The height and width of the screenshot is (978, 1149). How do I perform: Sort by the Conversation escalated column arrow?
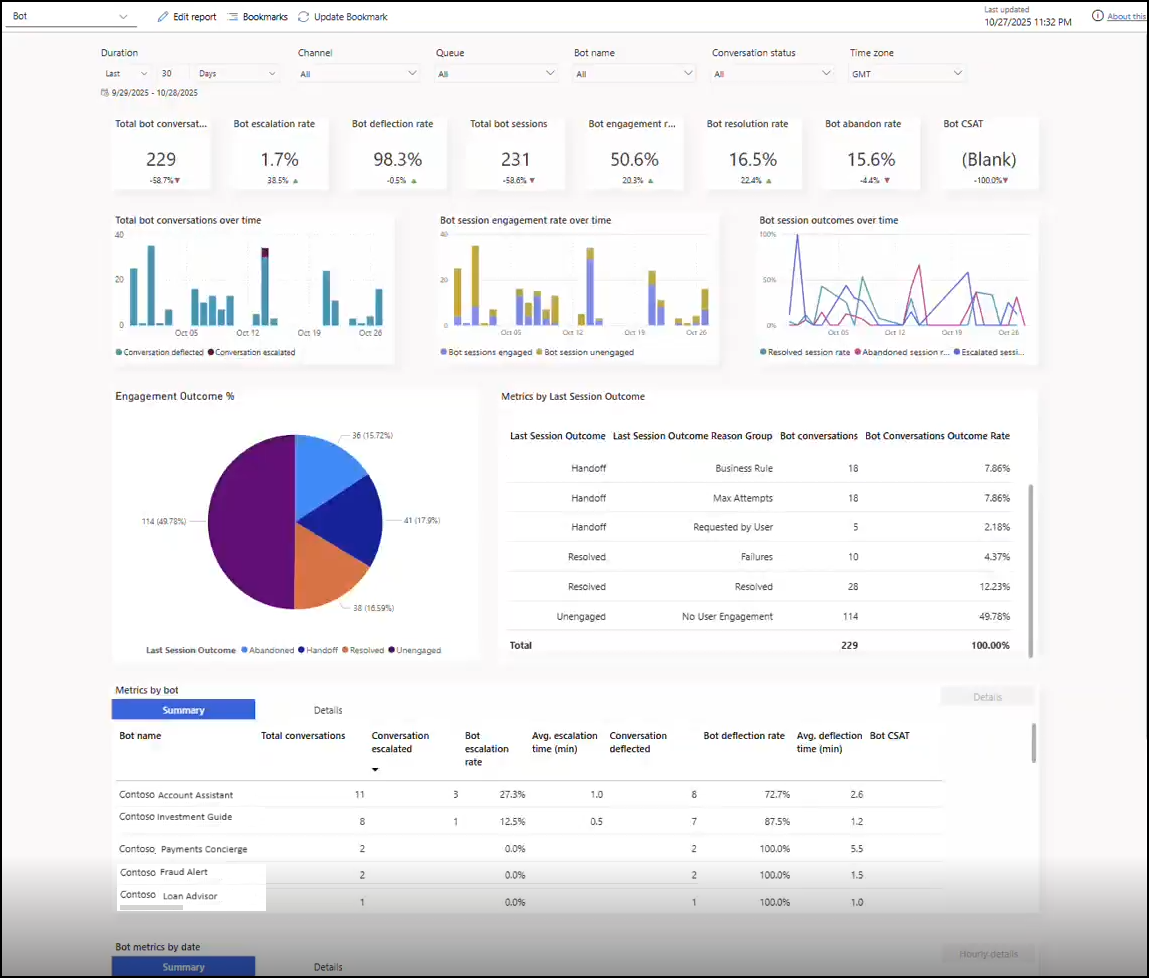[375, 768]
